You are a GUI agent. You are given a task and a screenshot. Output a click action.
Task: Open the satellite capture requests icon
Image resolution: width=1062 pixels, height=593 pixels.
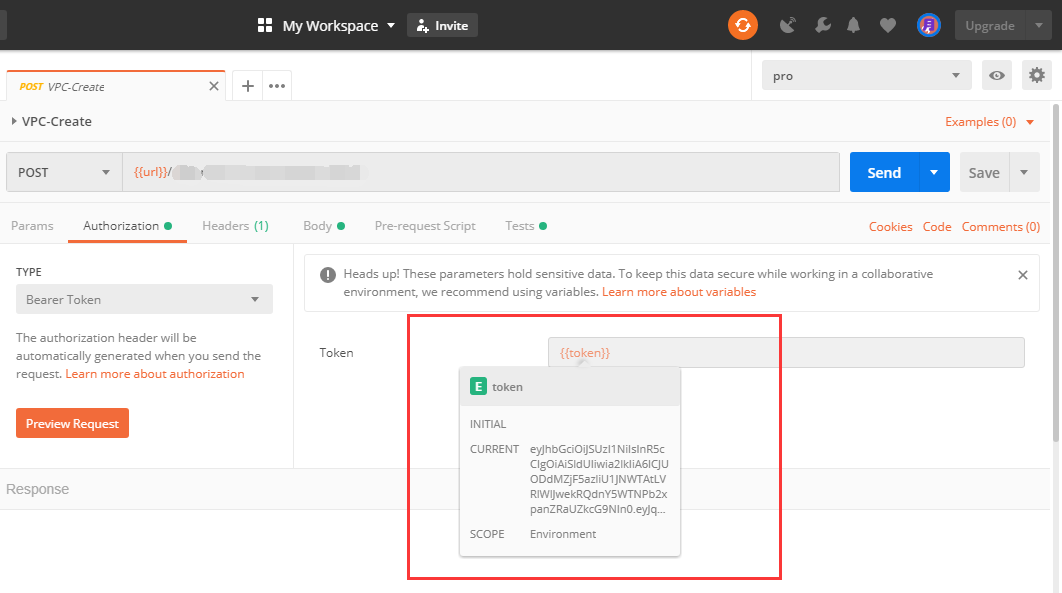788,26
